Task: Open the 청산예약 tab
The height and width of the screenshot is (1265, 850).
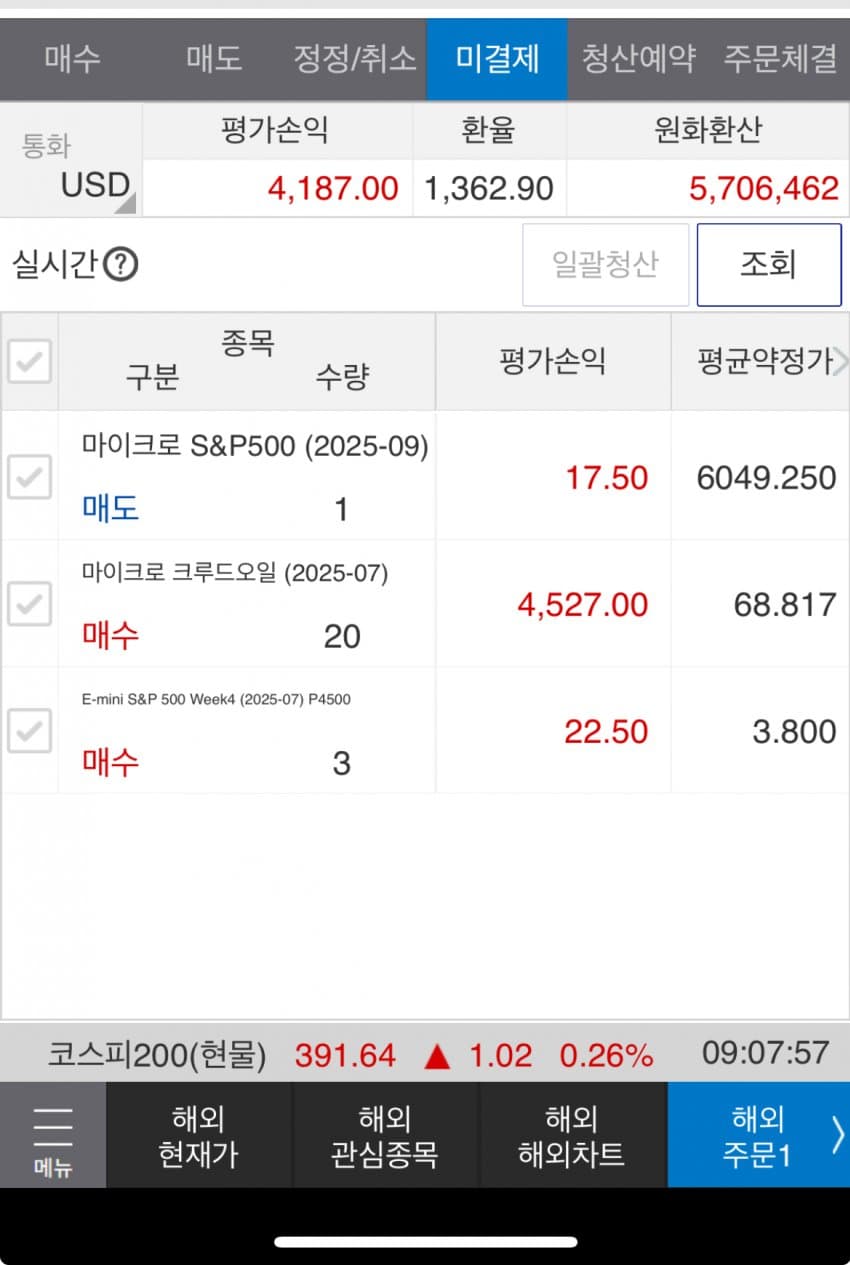Action: 638,59
